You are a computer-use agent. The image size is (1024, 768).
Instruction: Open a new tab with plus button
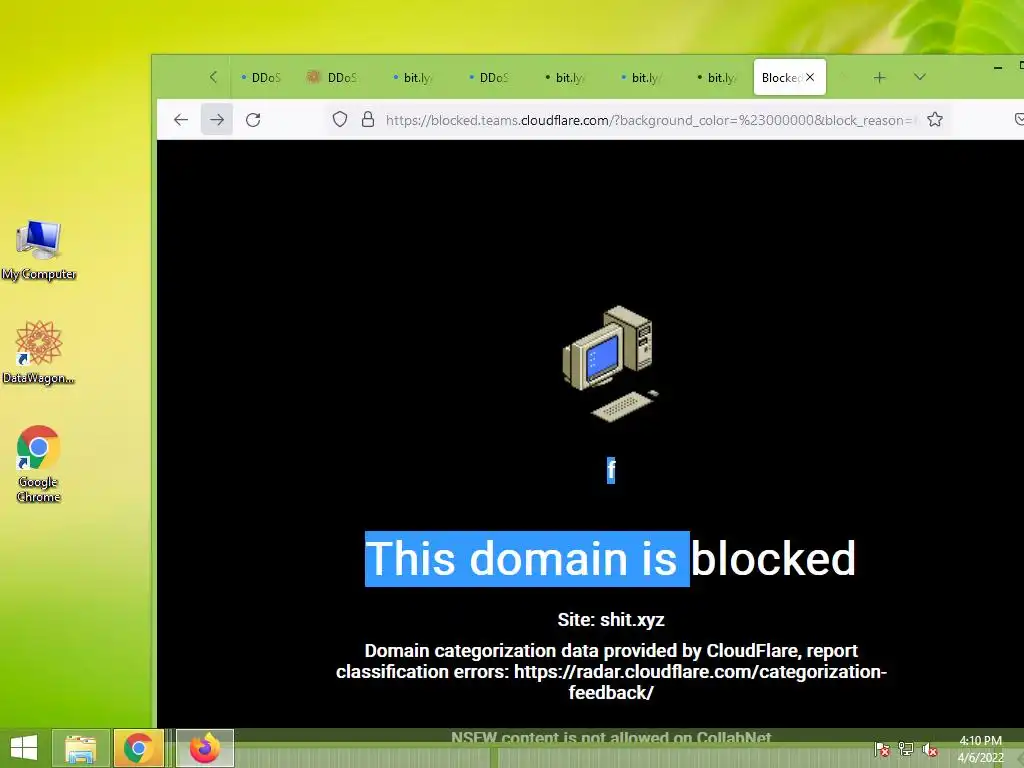coord(880,78)
